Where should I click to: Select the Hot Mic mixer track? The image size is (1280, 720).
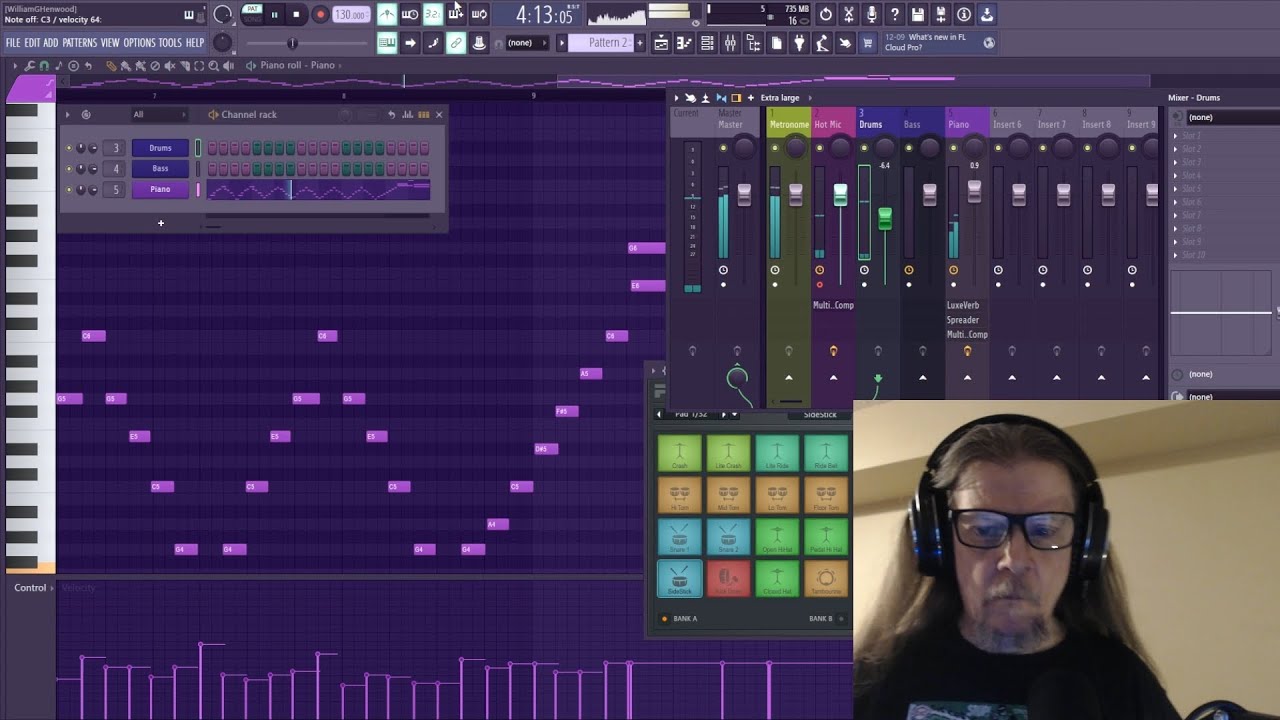(828, 125)
